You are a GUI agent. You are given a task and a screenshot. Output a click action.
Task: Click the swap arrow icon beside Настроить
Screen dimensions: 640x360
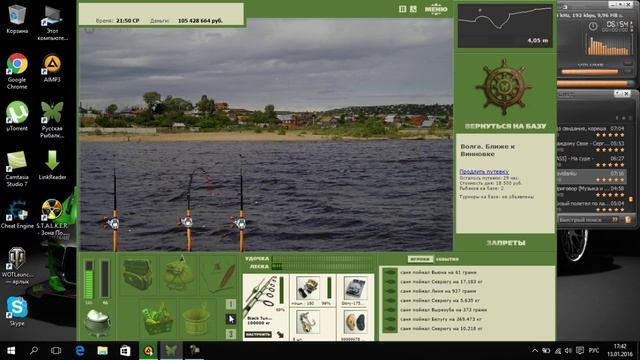point(280,335)
